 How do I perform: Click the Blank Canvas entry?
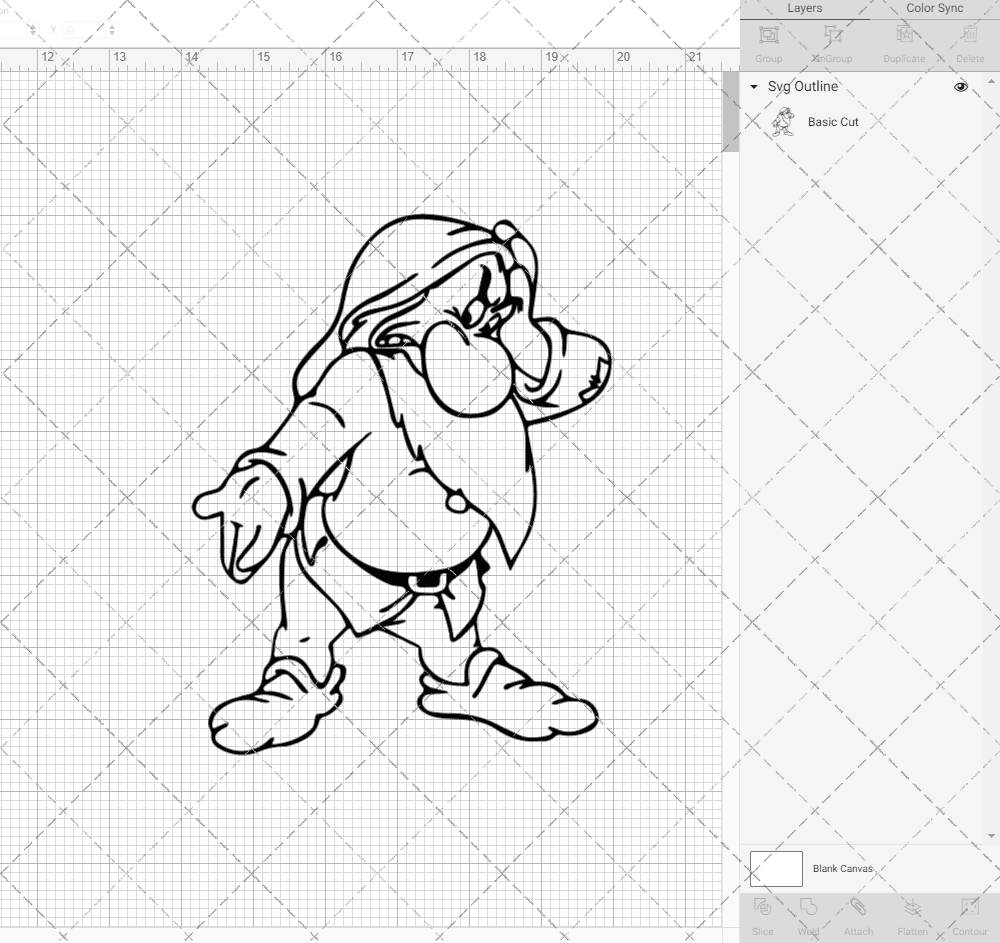click(843, 869)
